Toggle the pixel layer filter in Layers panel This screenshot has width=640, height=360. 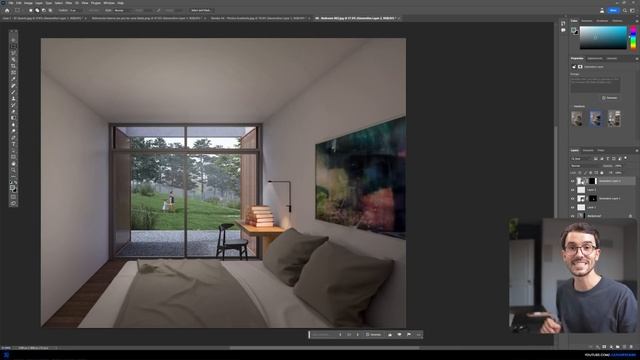(596, 158)
